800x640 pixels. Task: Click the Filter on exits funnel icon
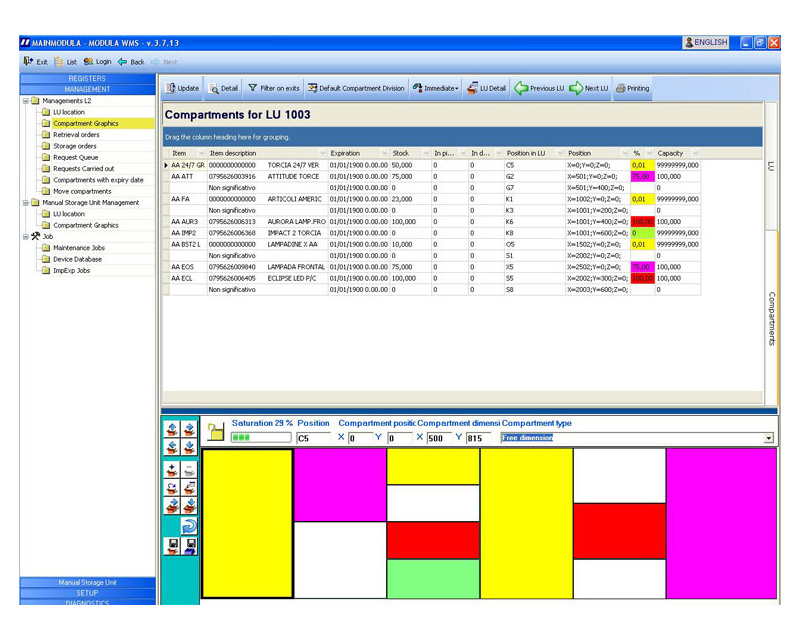click(x=253, y=88)
